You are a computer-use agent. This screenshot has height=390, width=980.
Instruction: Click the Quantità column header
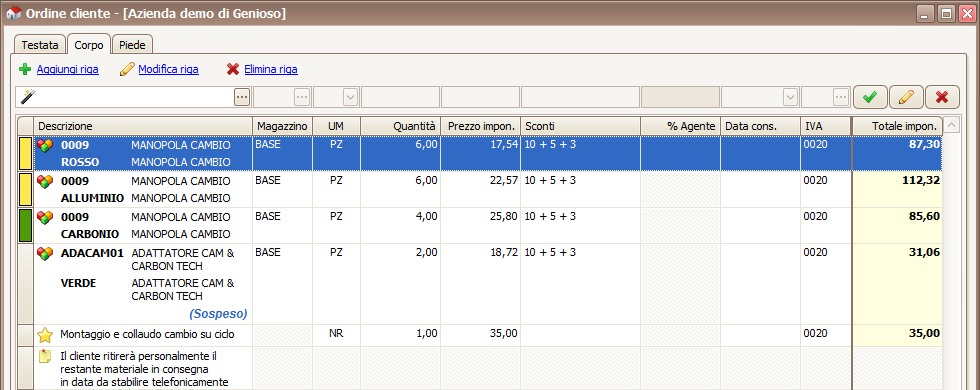pos(401,126)
